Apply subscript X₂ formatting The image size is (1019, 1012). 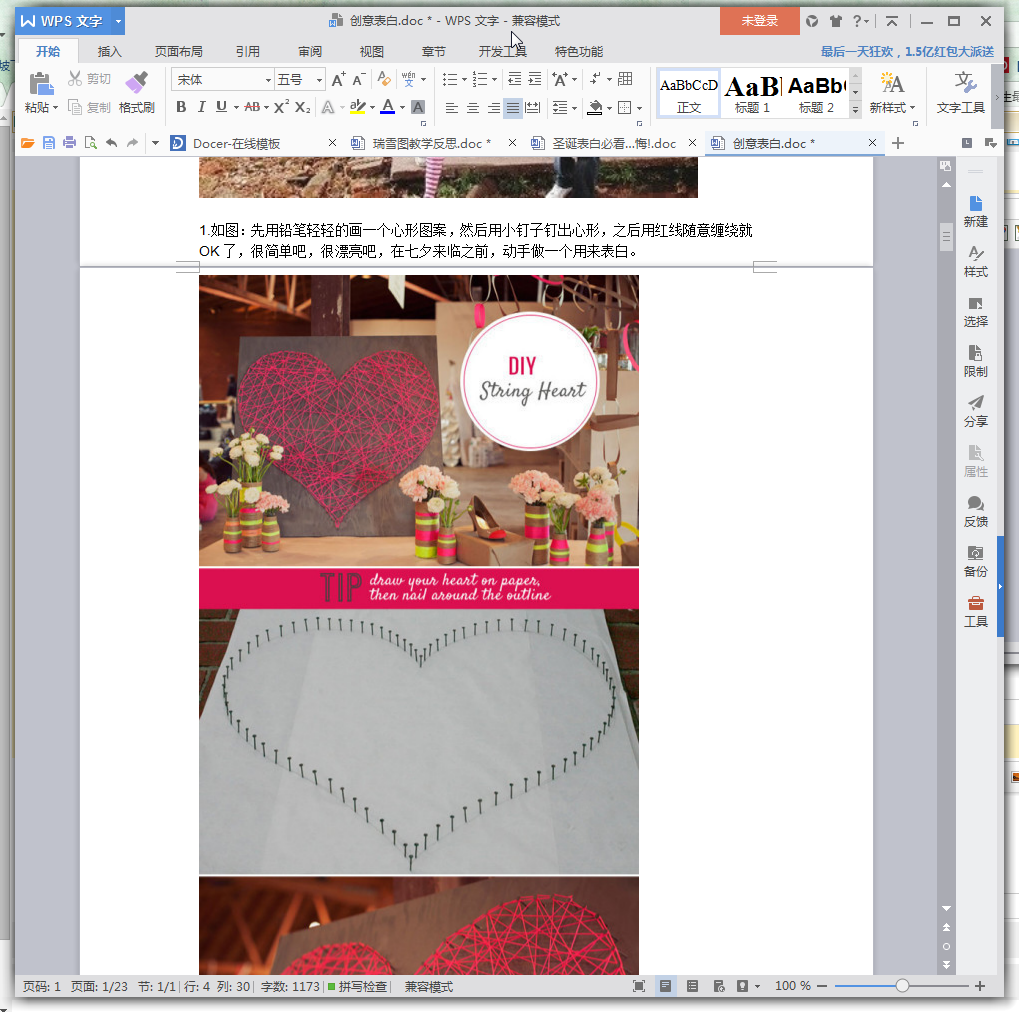tap(302, 107)
